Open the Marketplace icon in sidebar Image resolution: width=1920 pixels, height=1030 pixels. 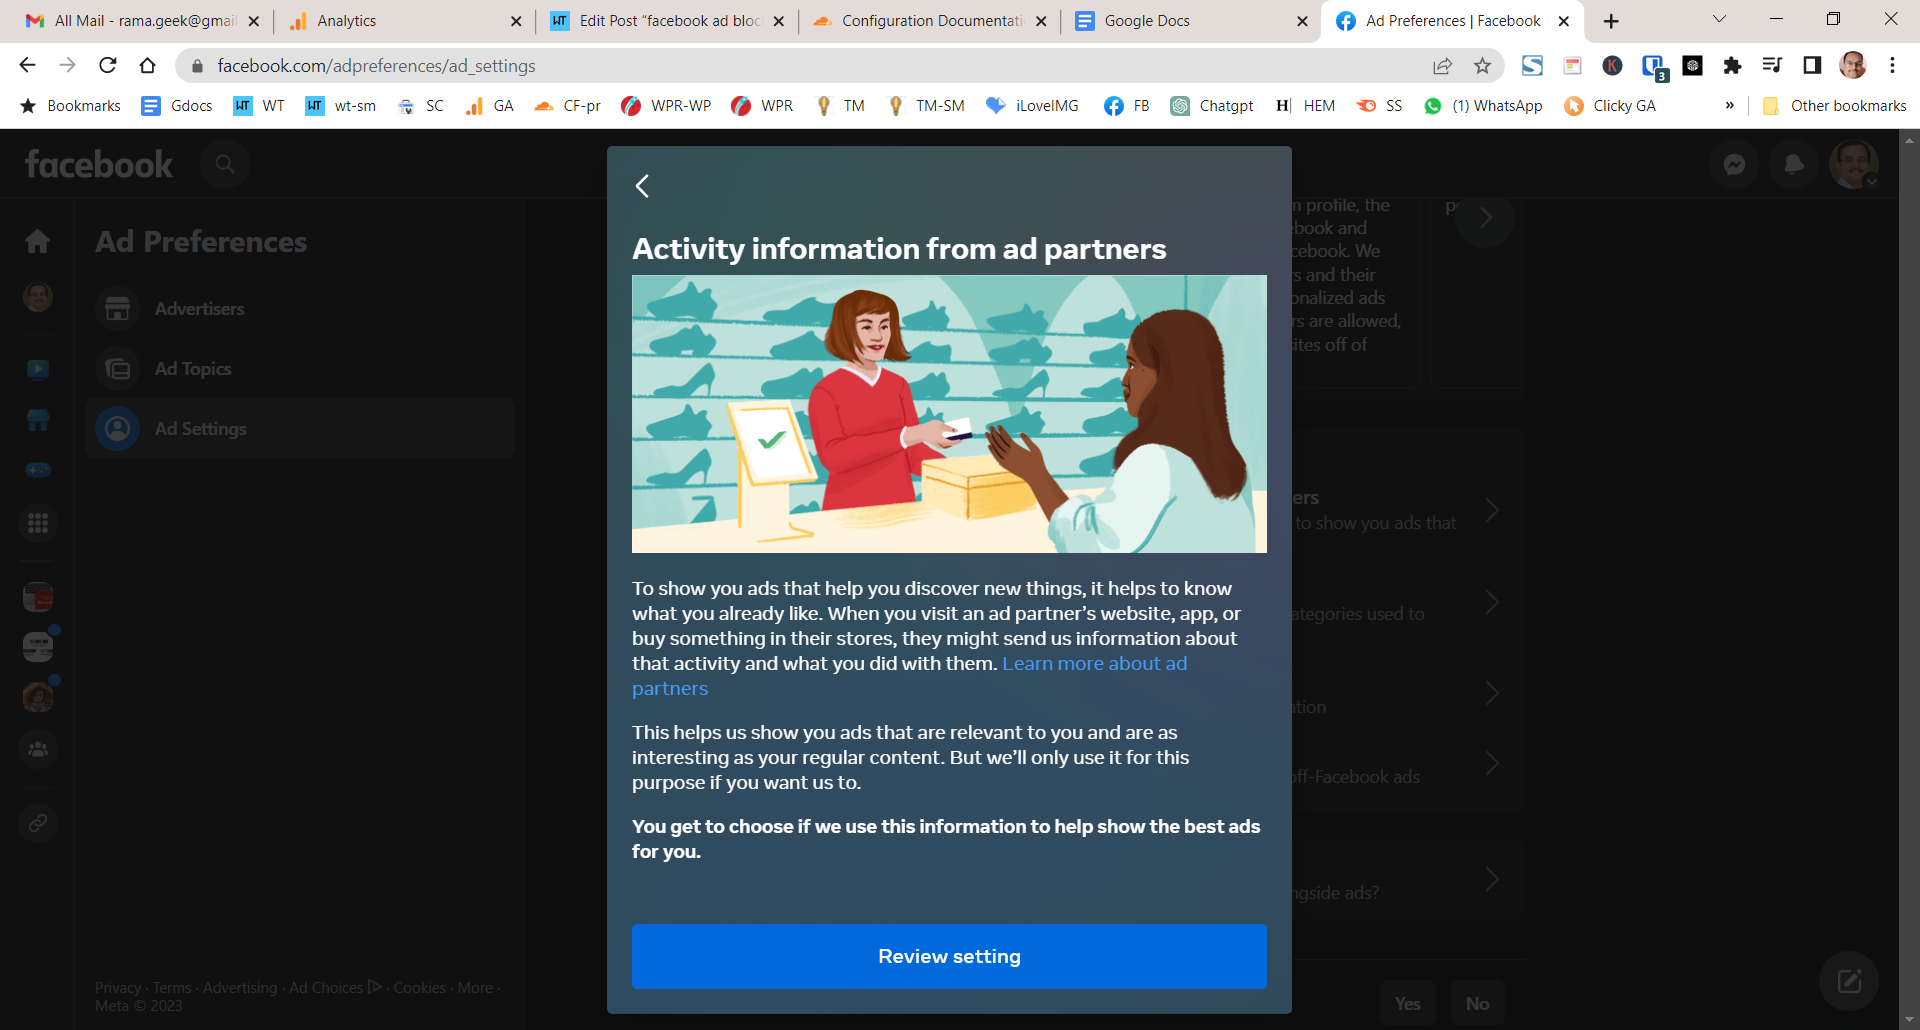click(38, 420)
